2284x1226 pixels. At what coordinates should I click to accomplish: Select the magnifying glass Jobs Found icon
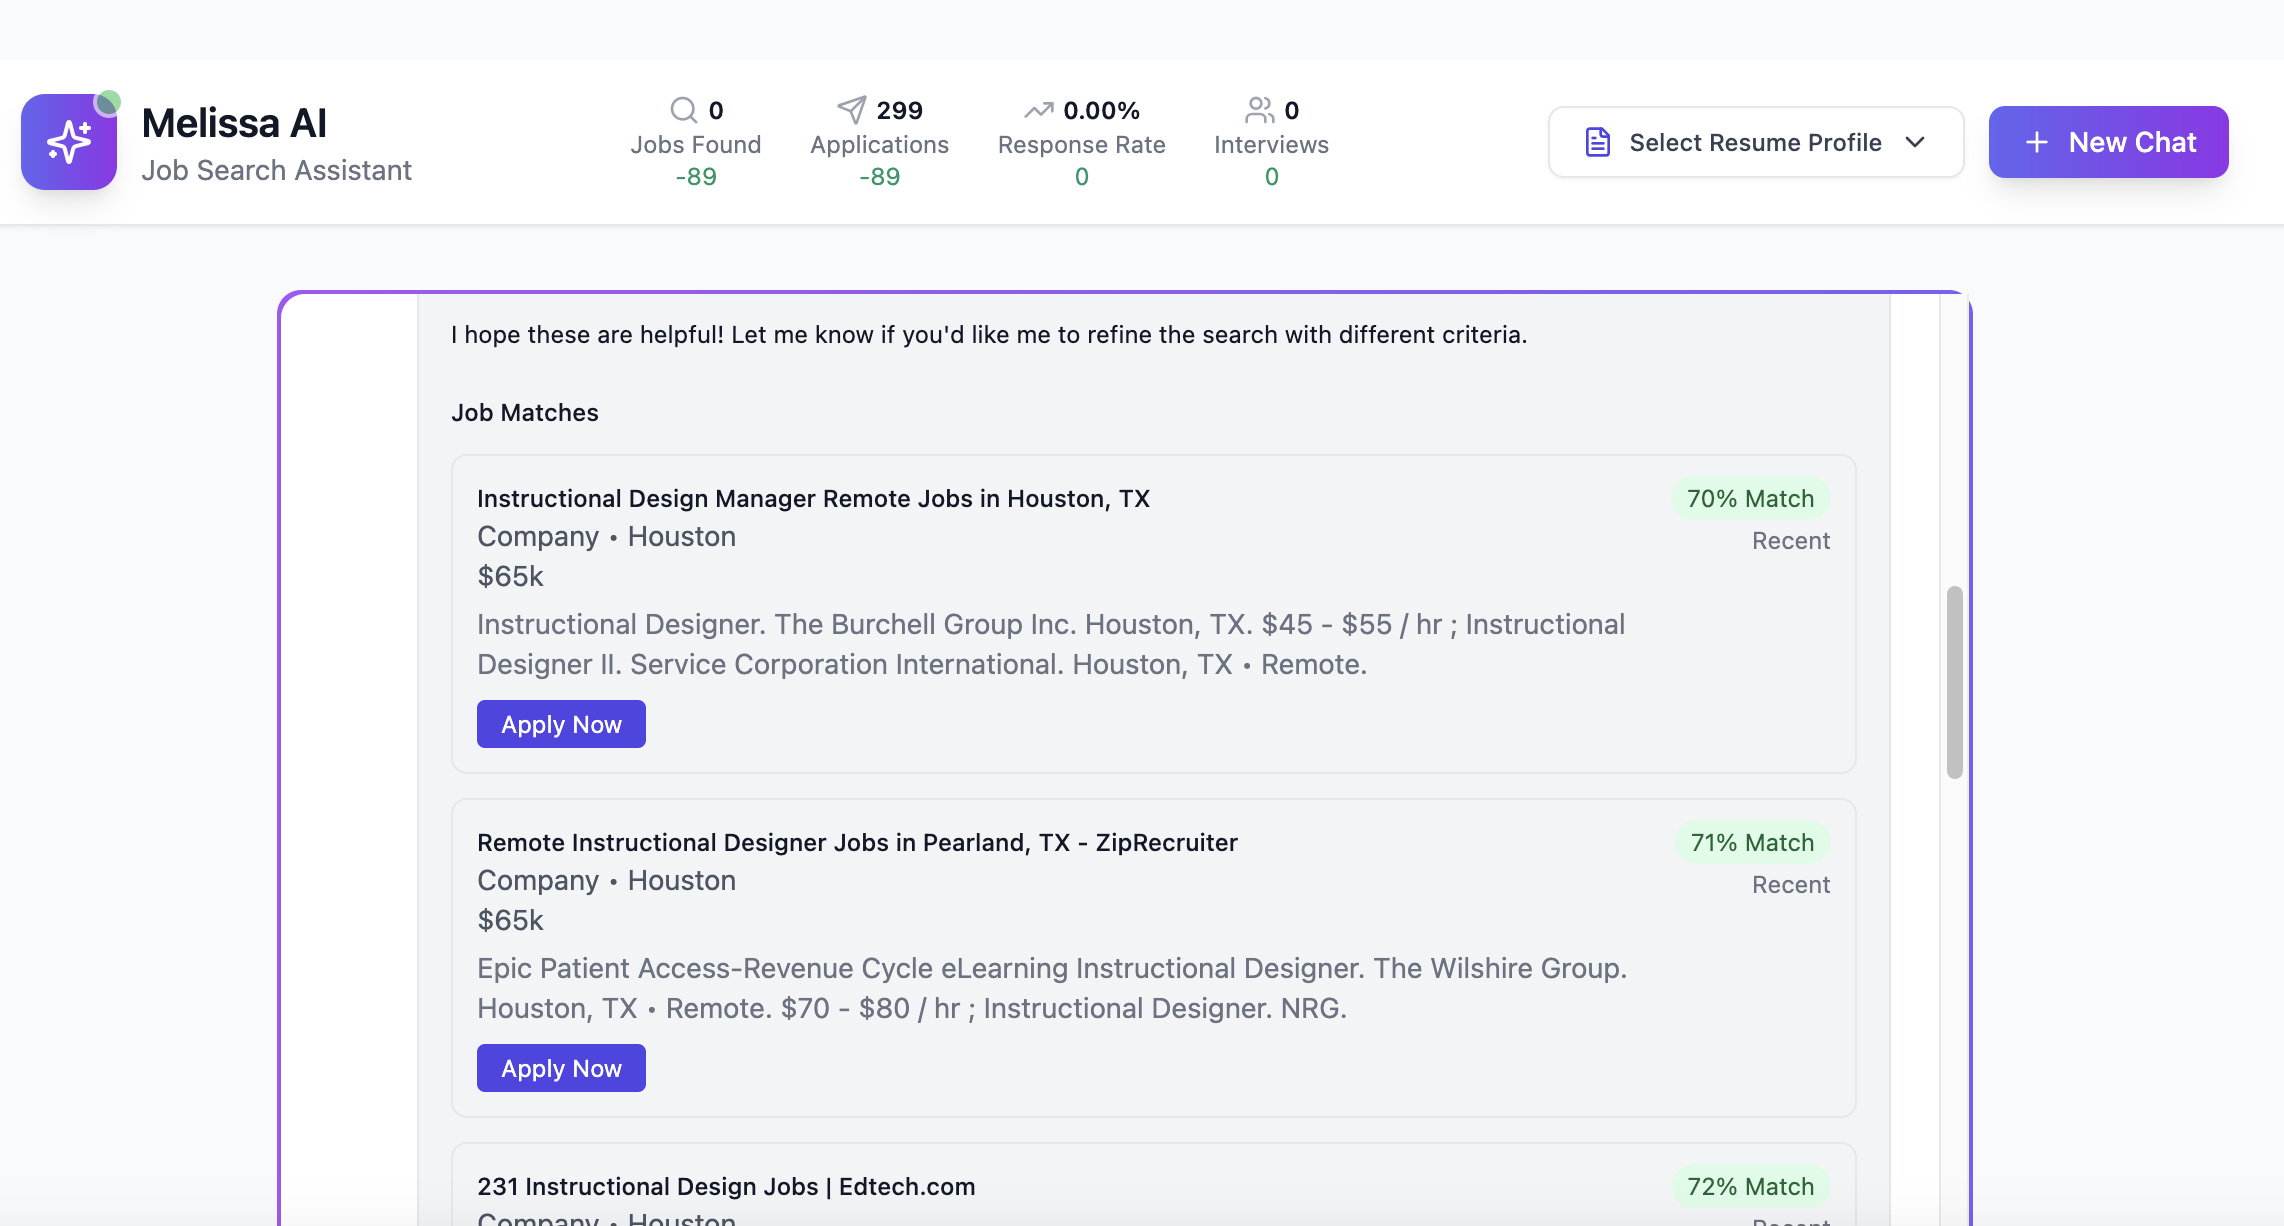pyautogui.click(x=683, y=110)
